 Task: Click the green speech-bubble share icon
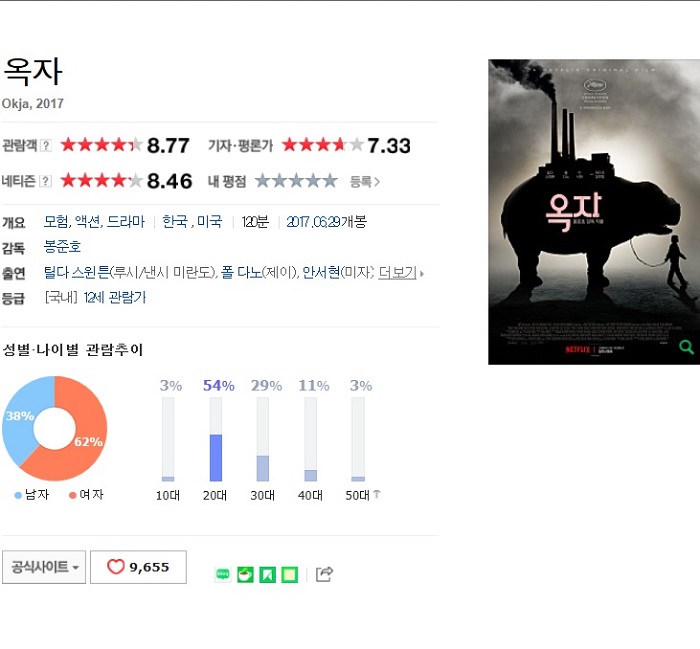(x=223, y=574)
